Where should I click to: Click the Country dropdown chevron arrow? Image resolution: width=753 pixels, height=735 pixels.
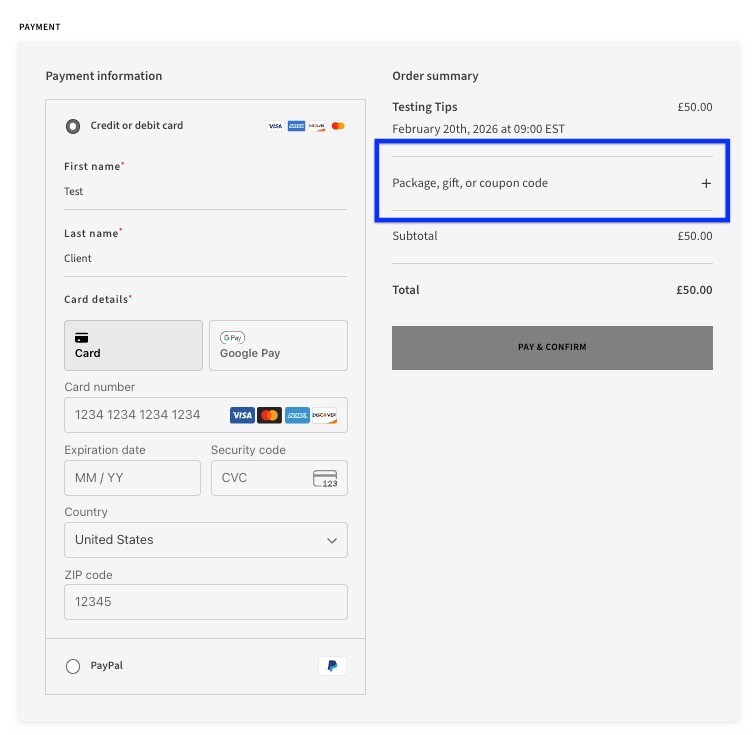pos(332,540)
